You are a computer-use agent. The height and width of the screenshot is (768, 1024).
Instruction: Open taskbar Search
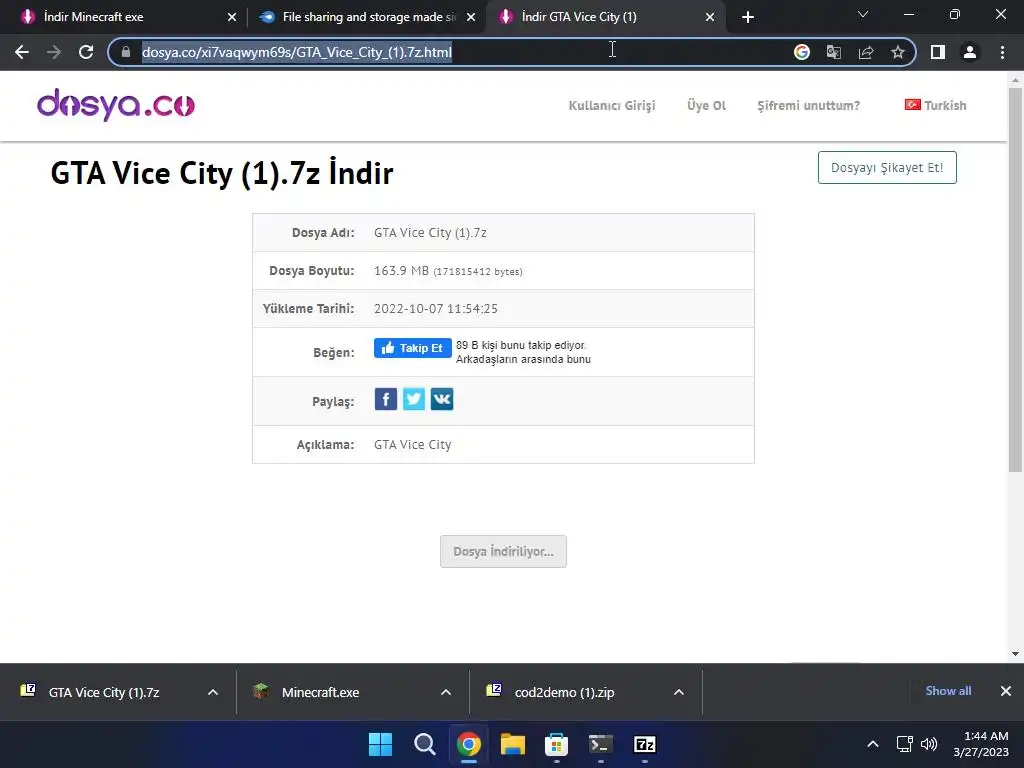click(424, 744)
